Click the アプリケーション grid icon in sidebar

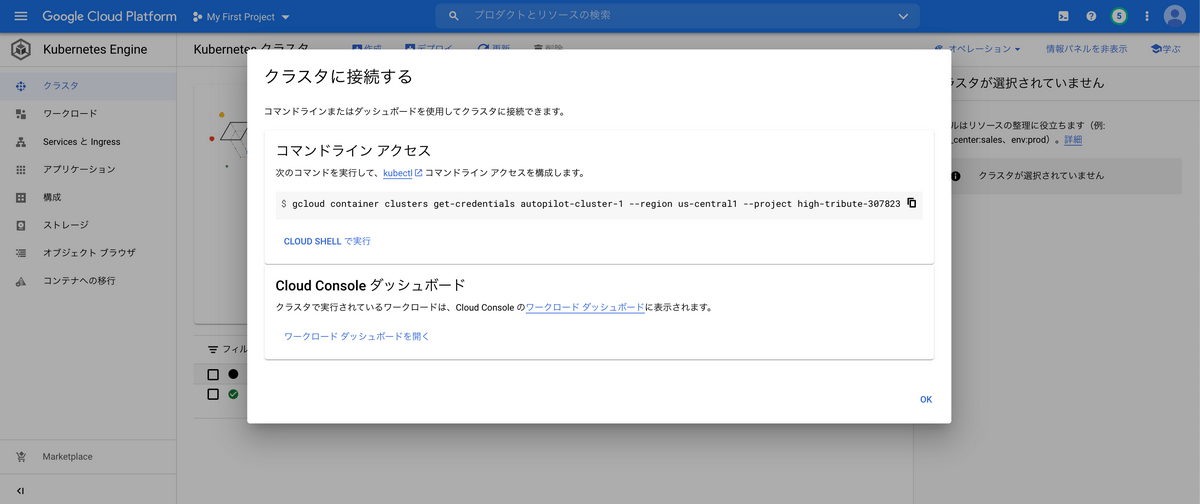click(21, 170)
